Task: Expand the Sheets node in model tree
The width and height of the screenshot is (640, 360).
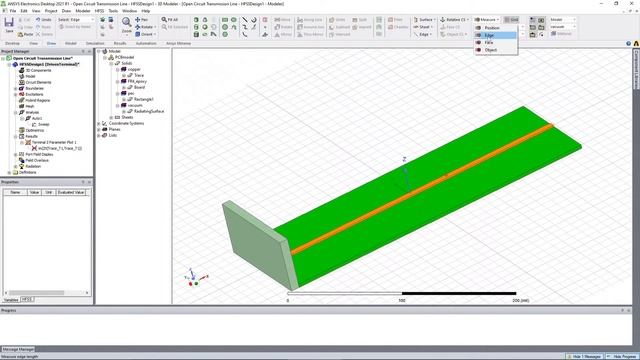Action: (111, 118)
